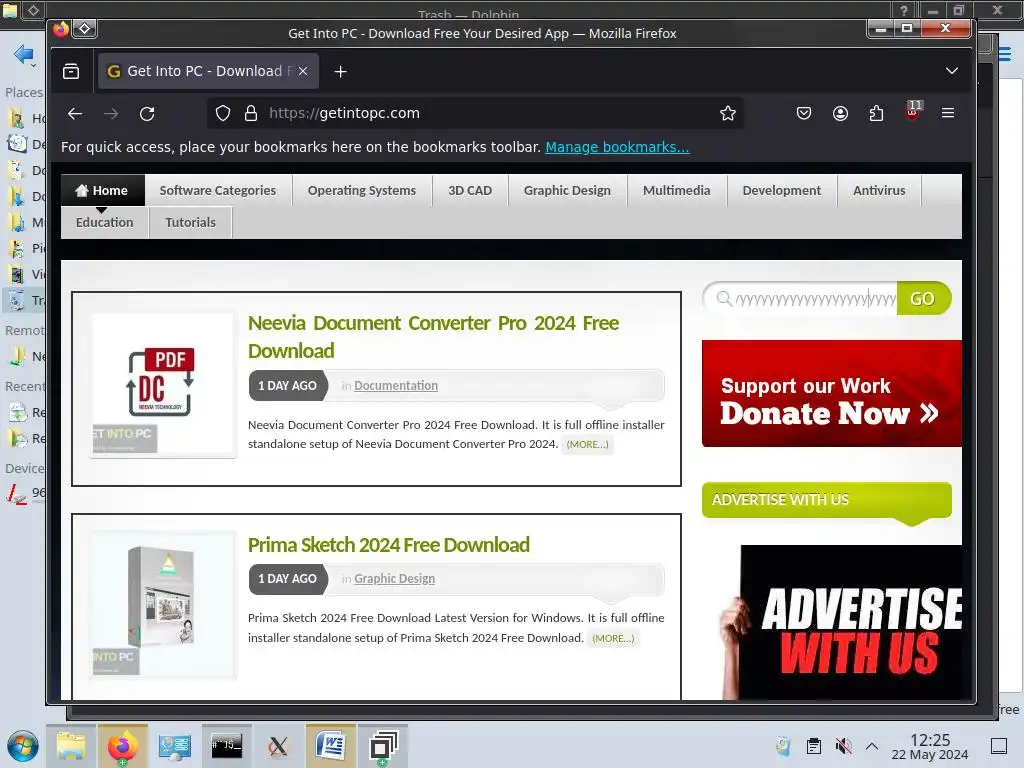Open clipboard tray icon
1024x768 pixels.
point(814,746)
